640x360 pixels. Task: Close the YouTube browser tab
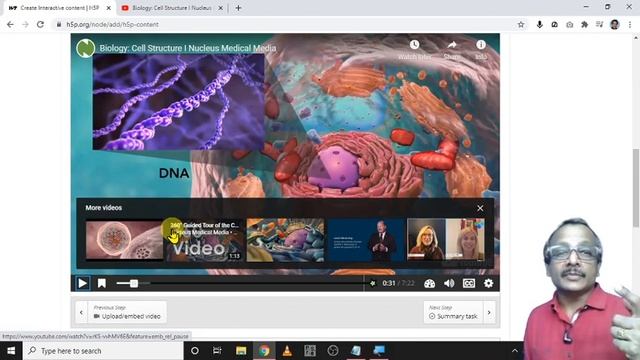tap(220, 8)
